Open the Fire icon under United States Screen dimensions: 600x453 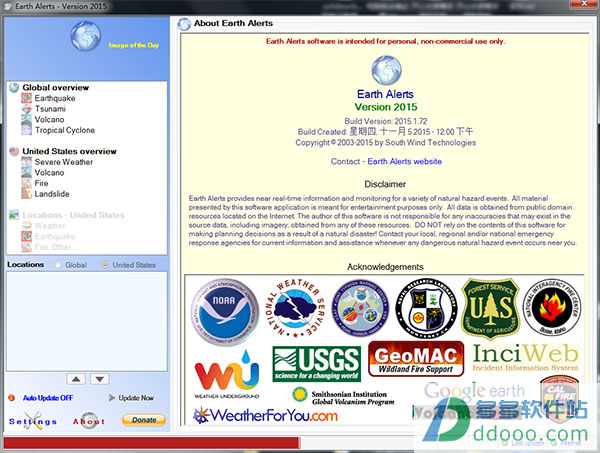(26, 183)
